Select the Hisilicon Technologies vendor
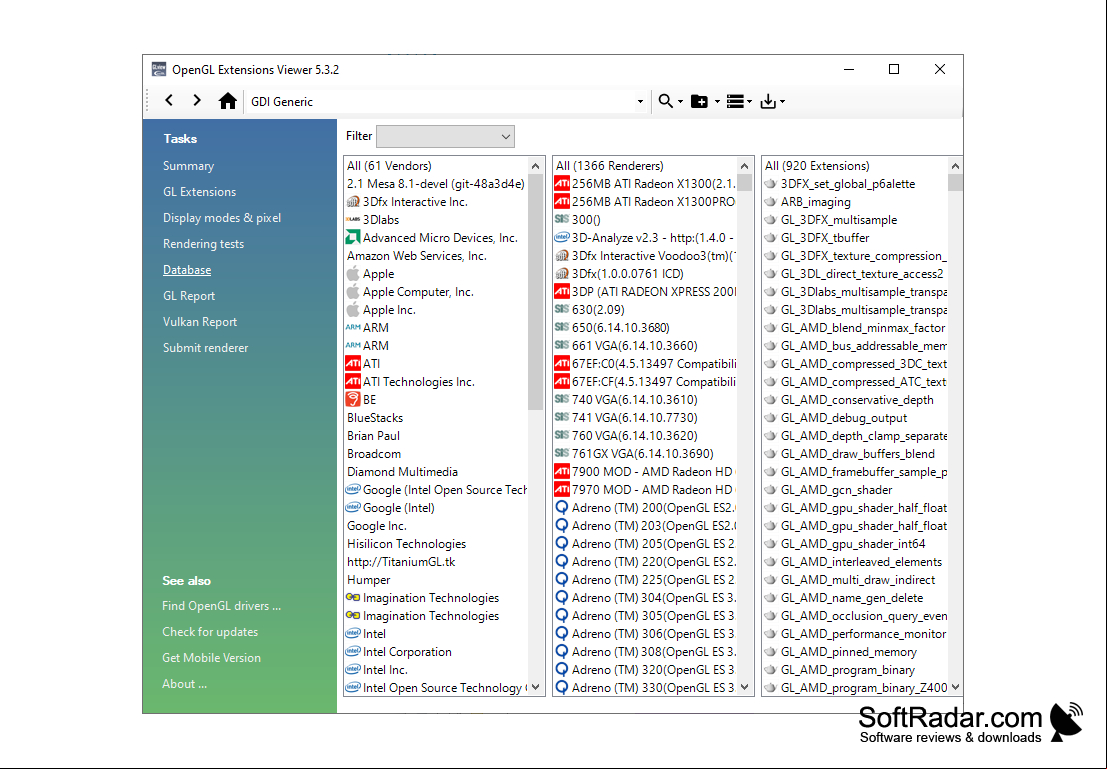Screen dimensions: 1107x769 (407, 544)
